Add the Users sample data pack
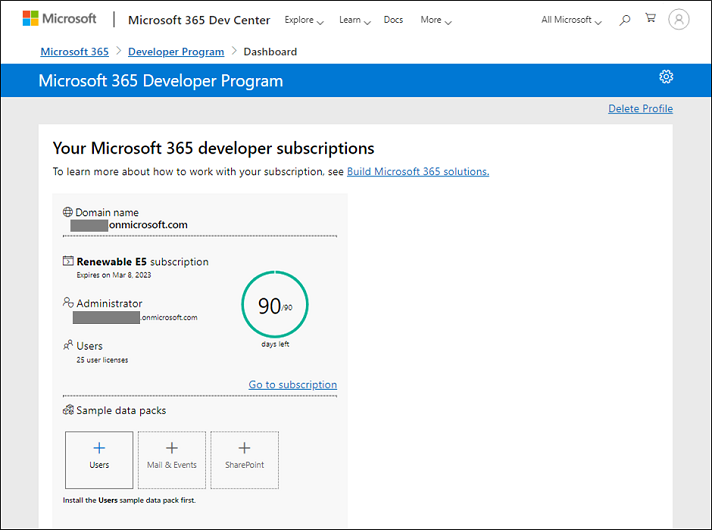This screenshot has height=530, width=712. click(99, 460)
